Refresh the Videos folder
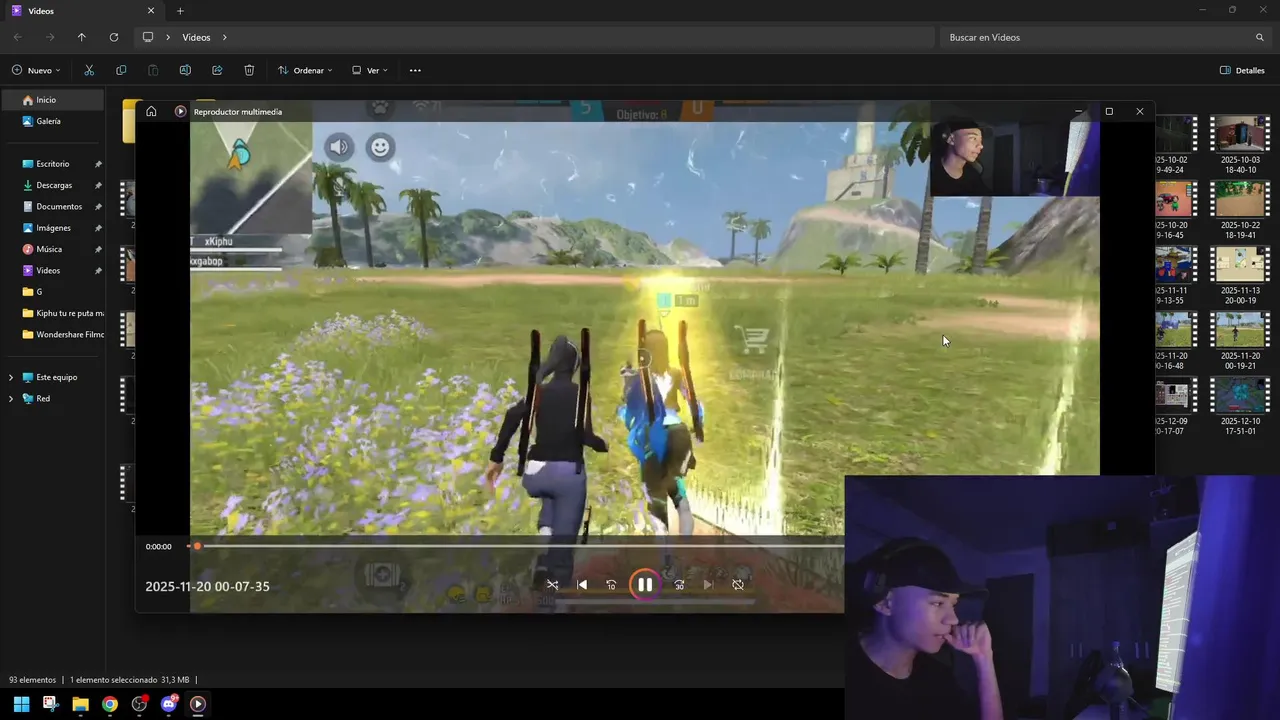The height and width of the screenshot is (720, 1280). 114,37
